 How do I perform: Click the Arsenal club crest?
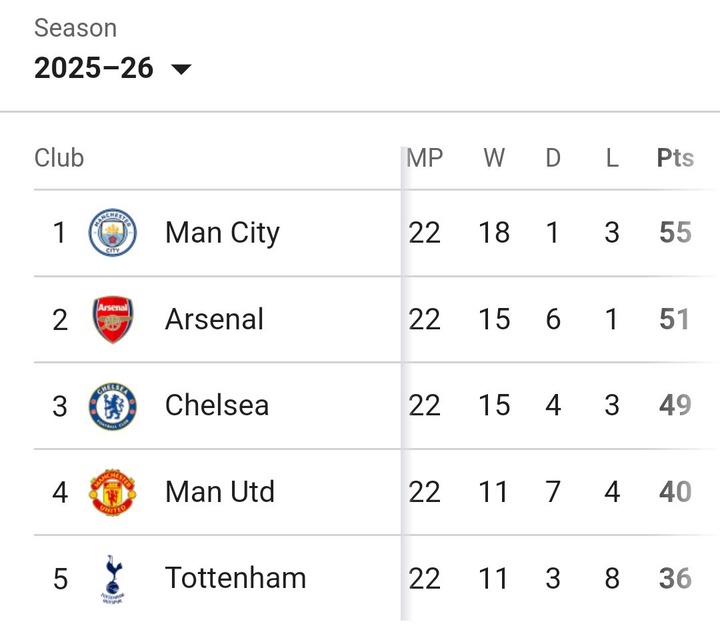(112, 319)
